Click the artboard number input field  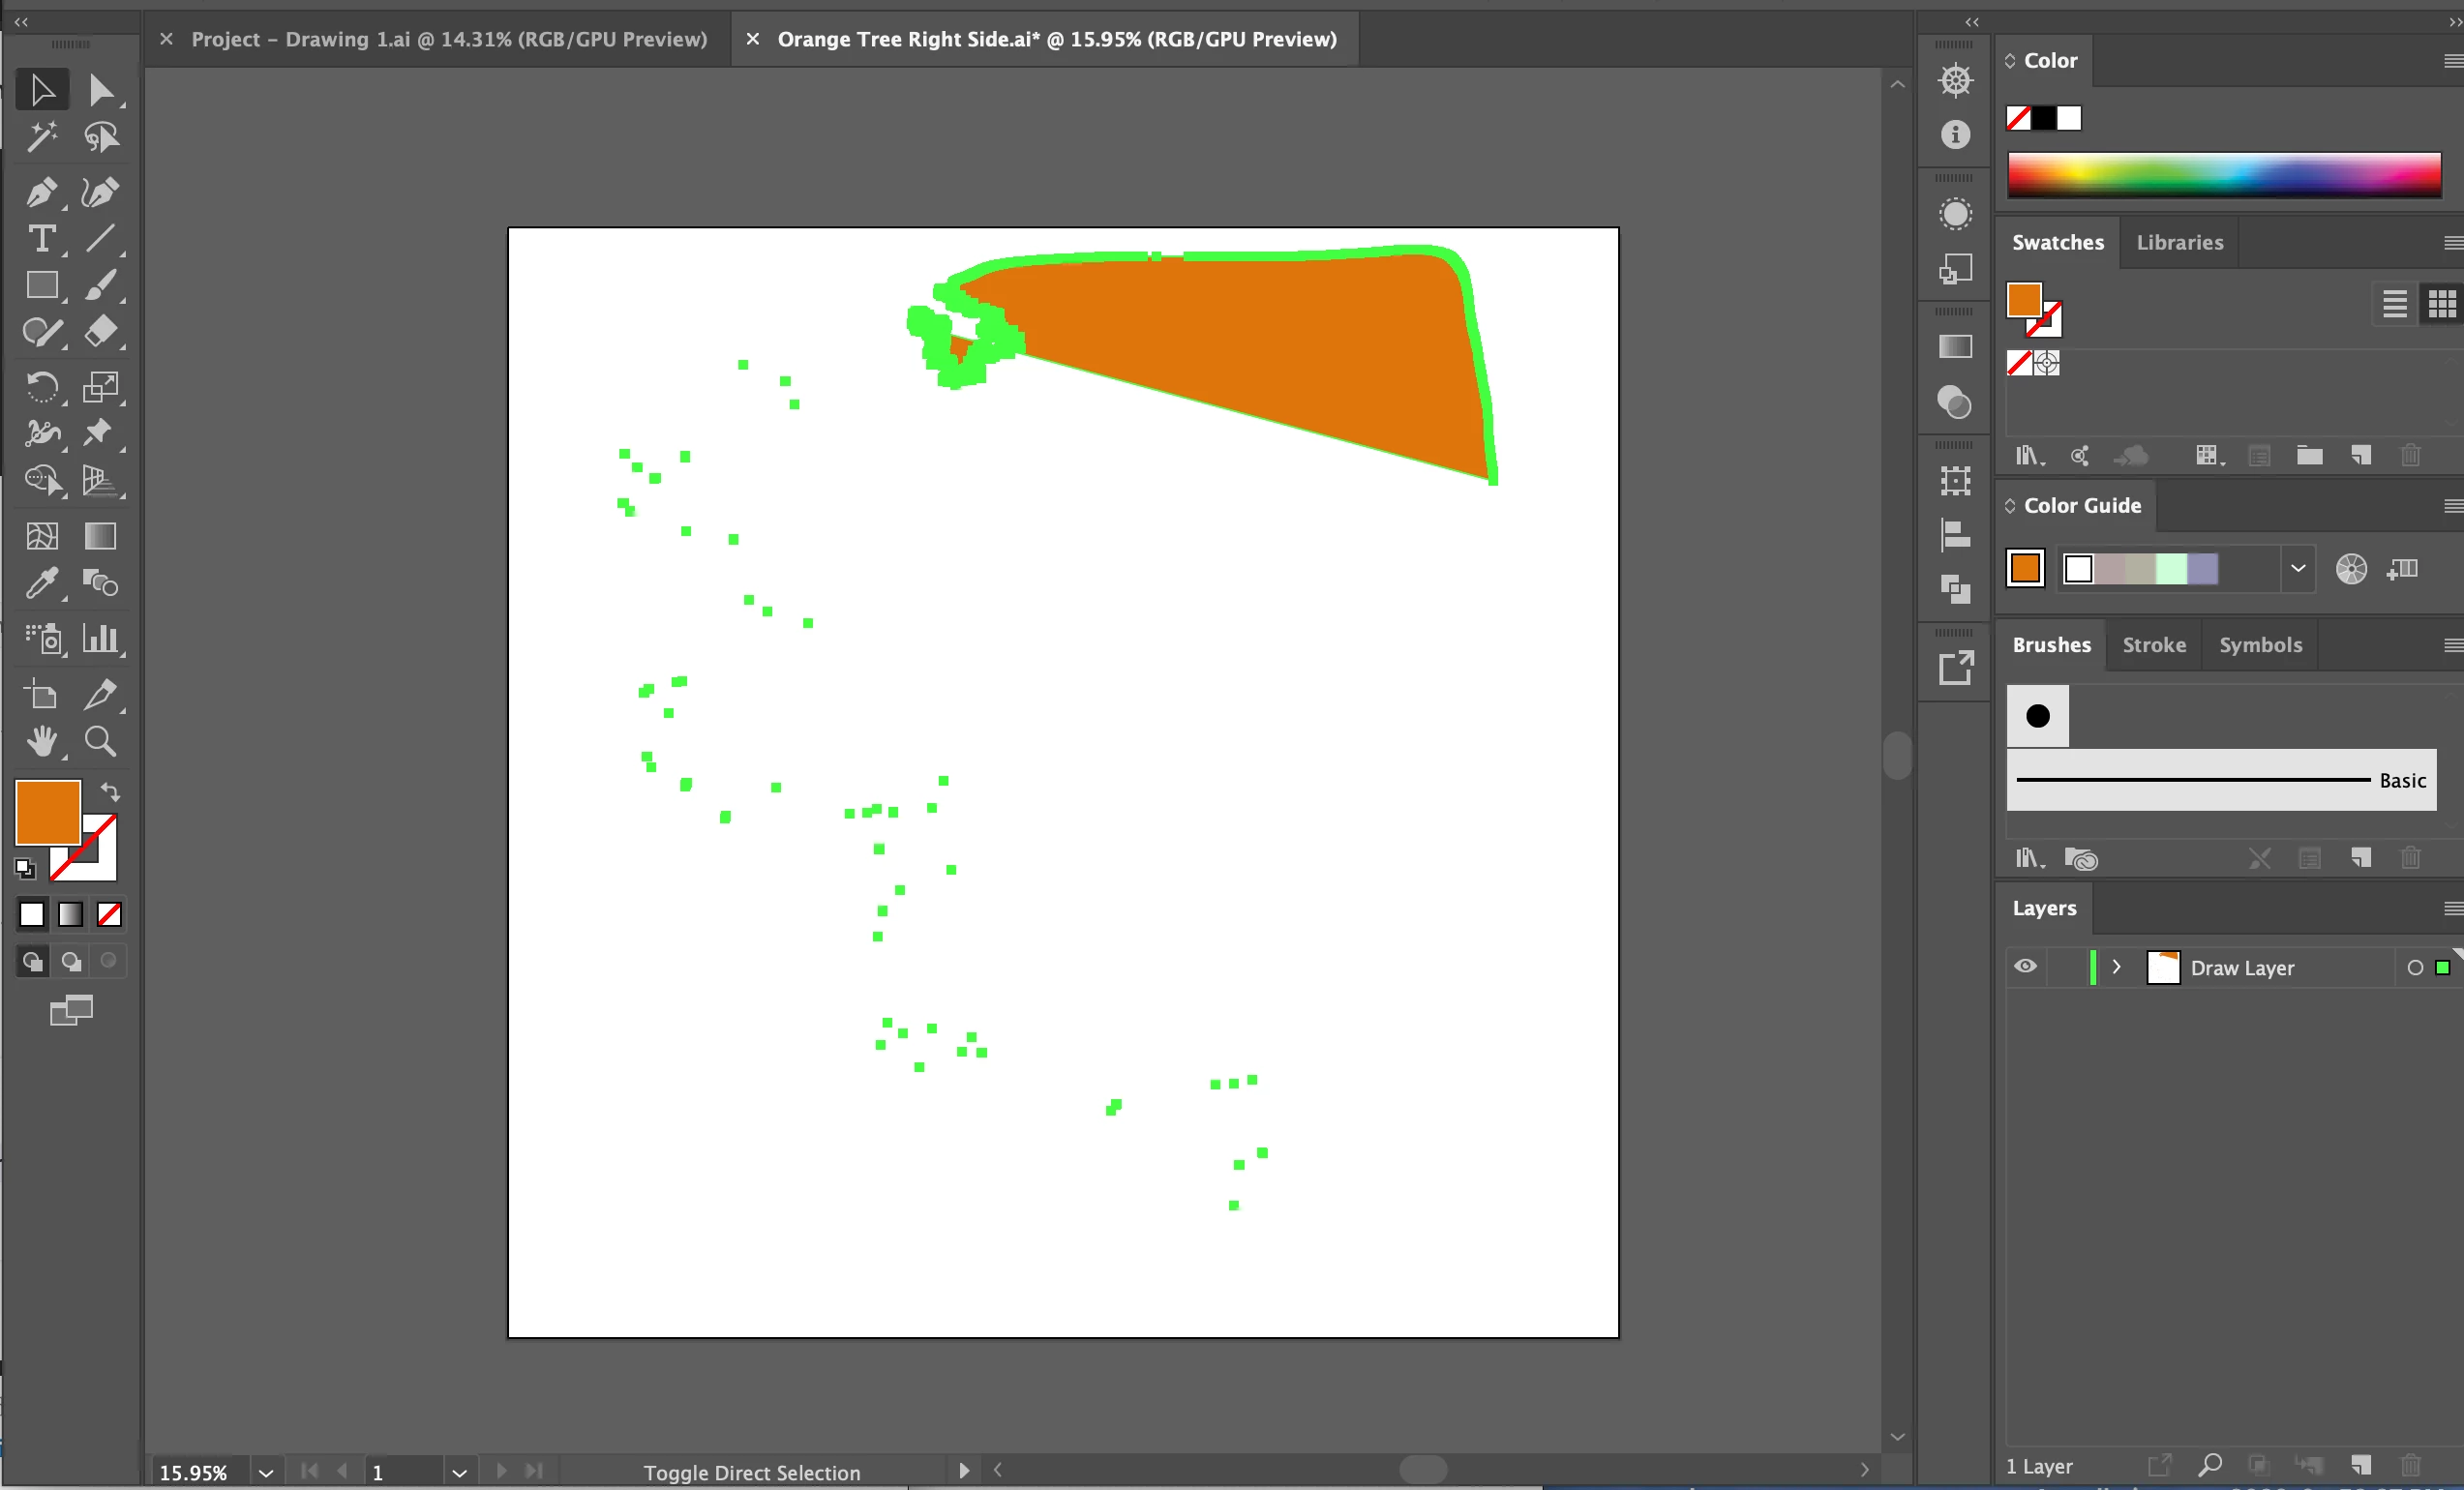click(400, 1472)
